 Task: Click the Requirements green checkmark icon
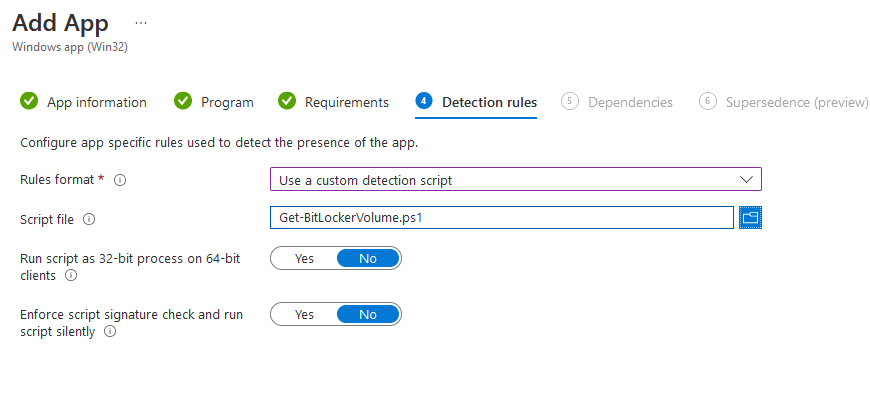coord(287,101)
